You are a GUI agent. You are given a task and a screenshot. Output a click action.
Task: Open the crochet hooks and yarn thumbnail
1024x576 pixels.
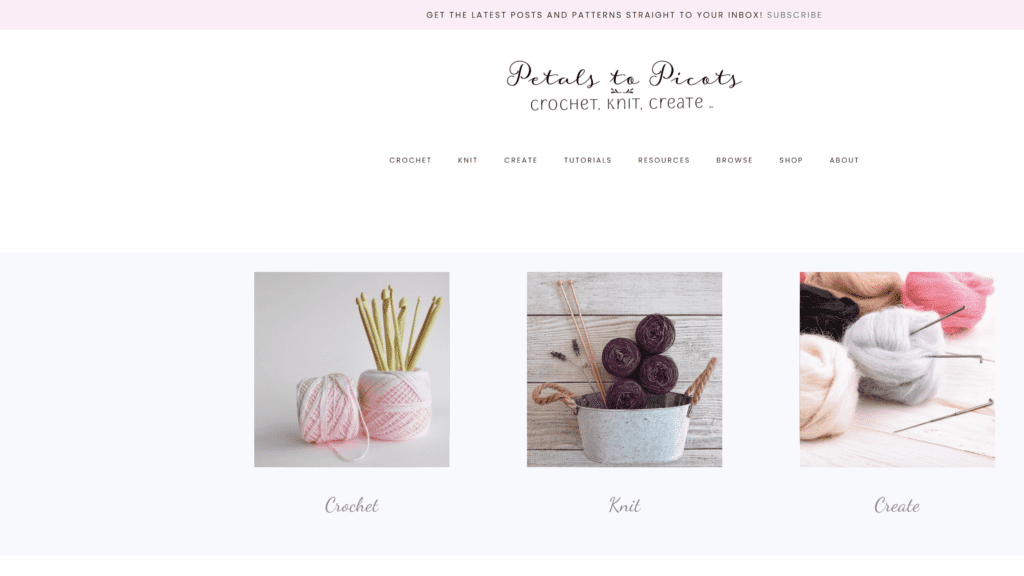(x=351, y=370)
